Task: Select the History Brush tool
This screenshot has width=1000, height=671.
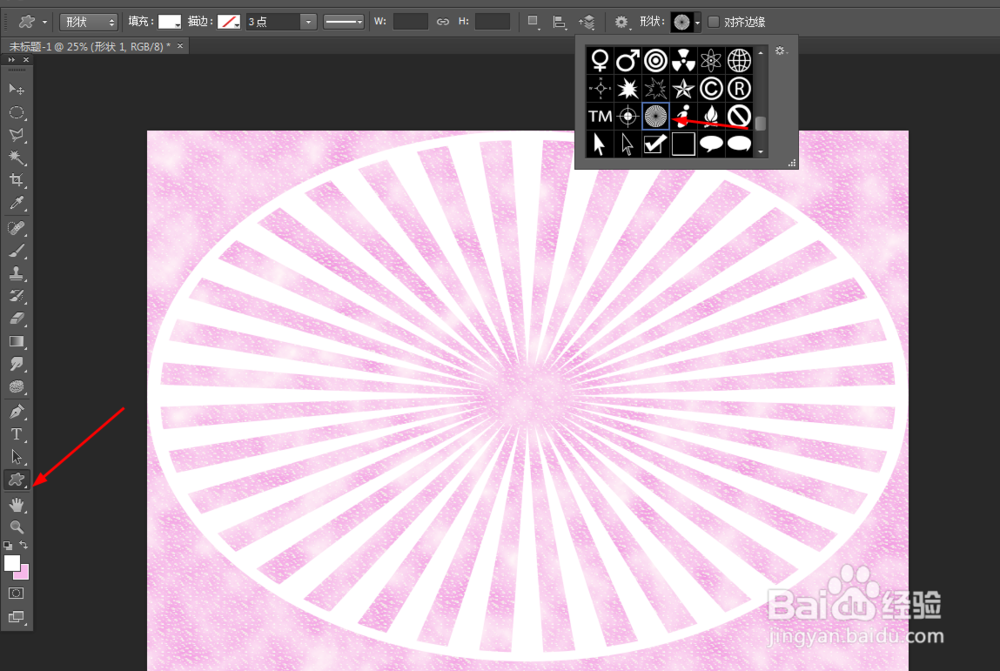Action: tap(17, 296)
